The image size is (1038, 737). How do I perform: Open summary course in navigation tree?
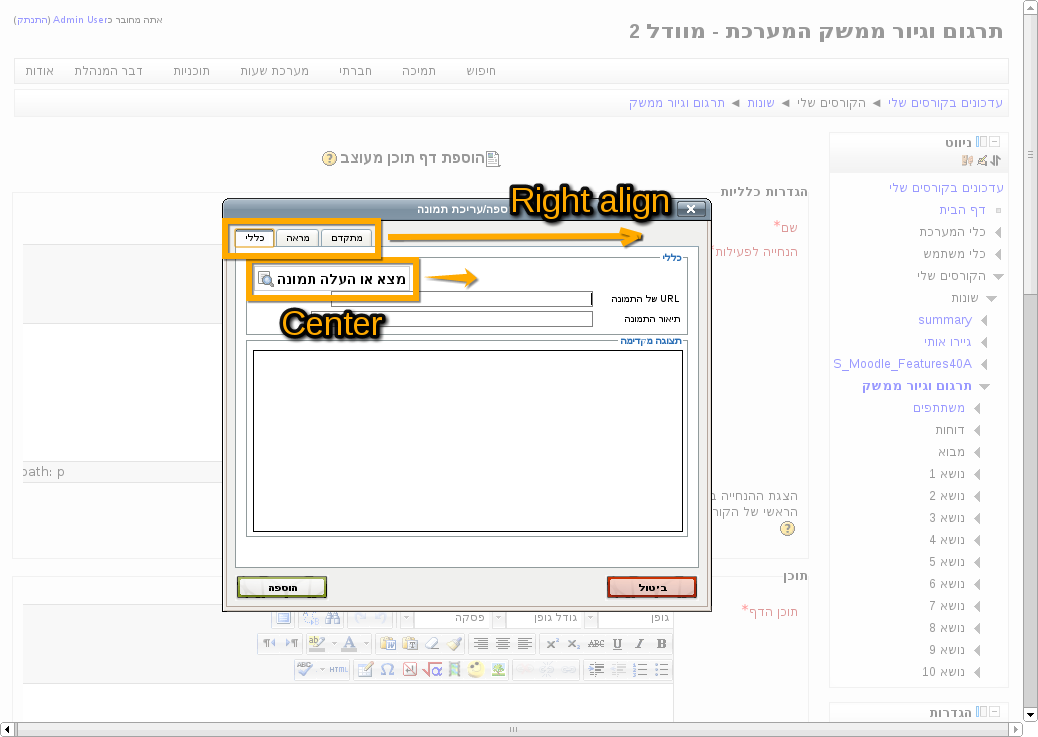coord(945,320)
